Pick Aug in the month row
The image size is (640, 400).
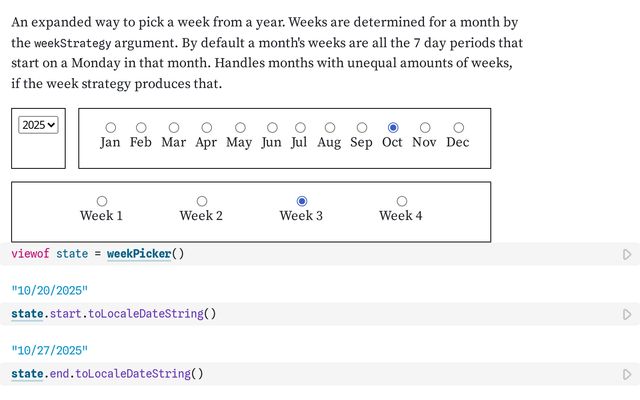click(x=329, y=128)
